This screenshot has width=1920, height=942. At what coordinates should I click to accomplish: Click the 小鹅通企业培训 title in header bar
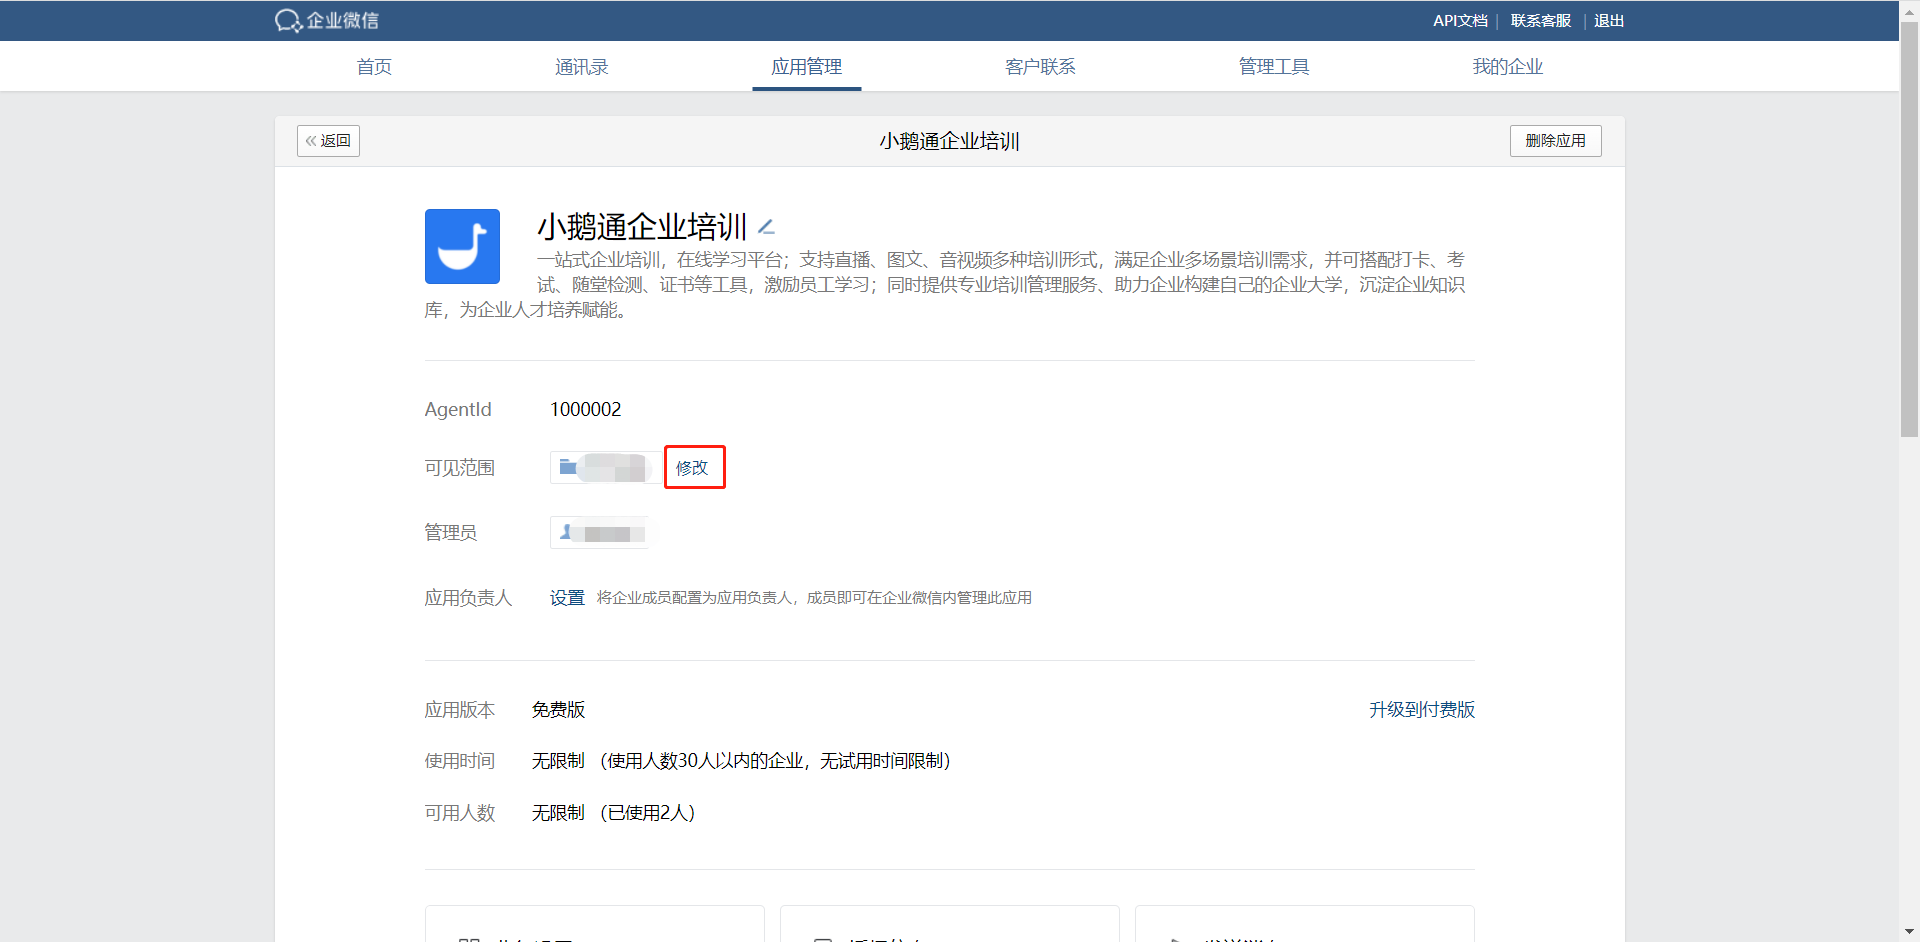click(x=949, y=141)
